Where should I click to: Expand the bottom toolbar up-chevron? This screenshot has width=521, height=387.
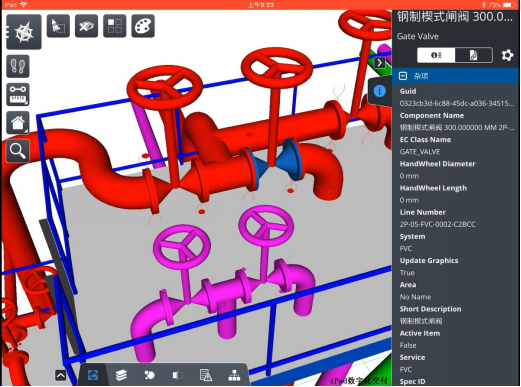tap(60, 375)
